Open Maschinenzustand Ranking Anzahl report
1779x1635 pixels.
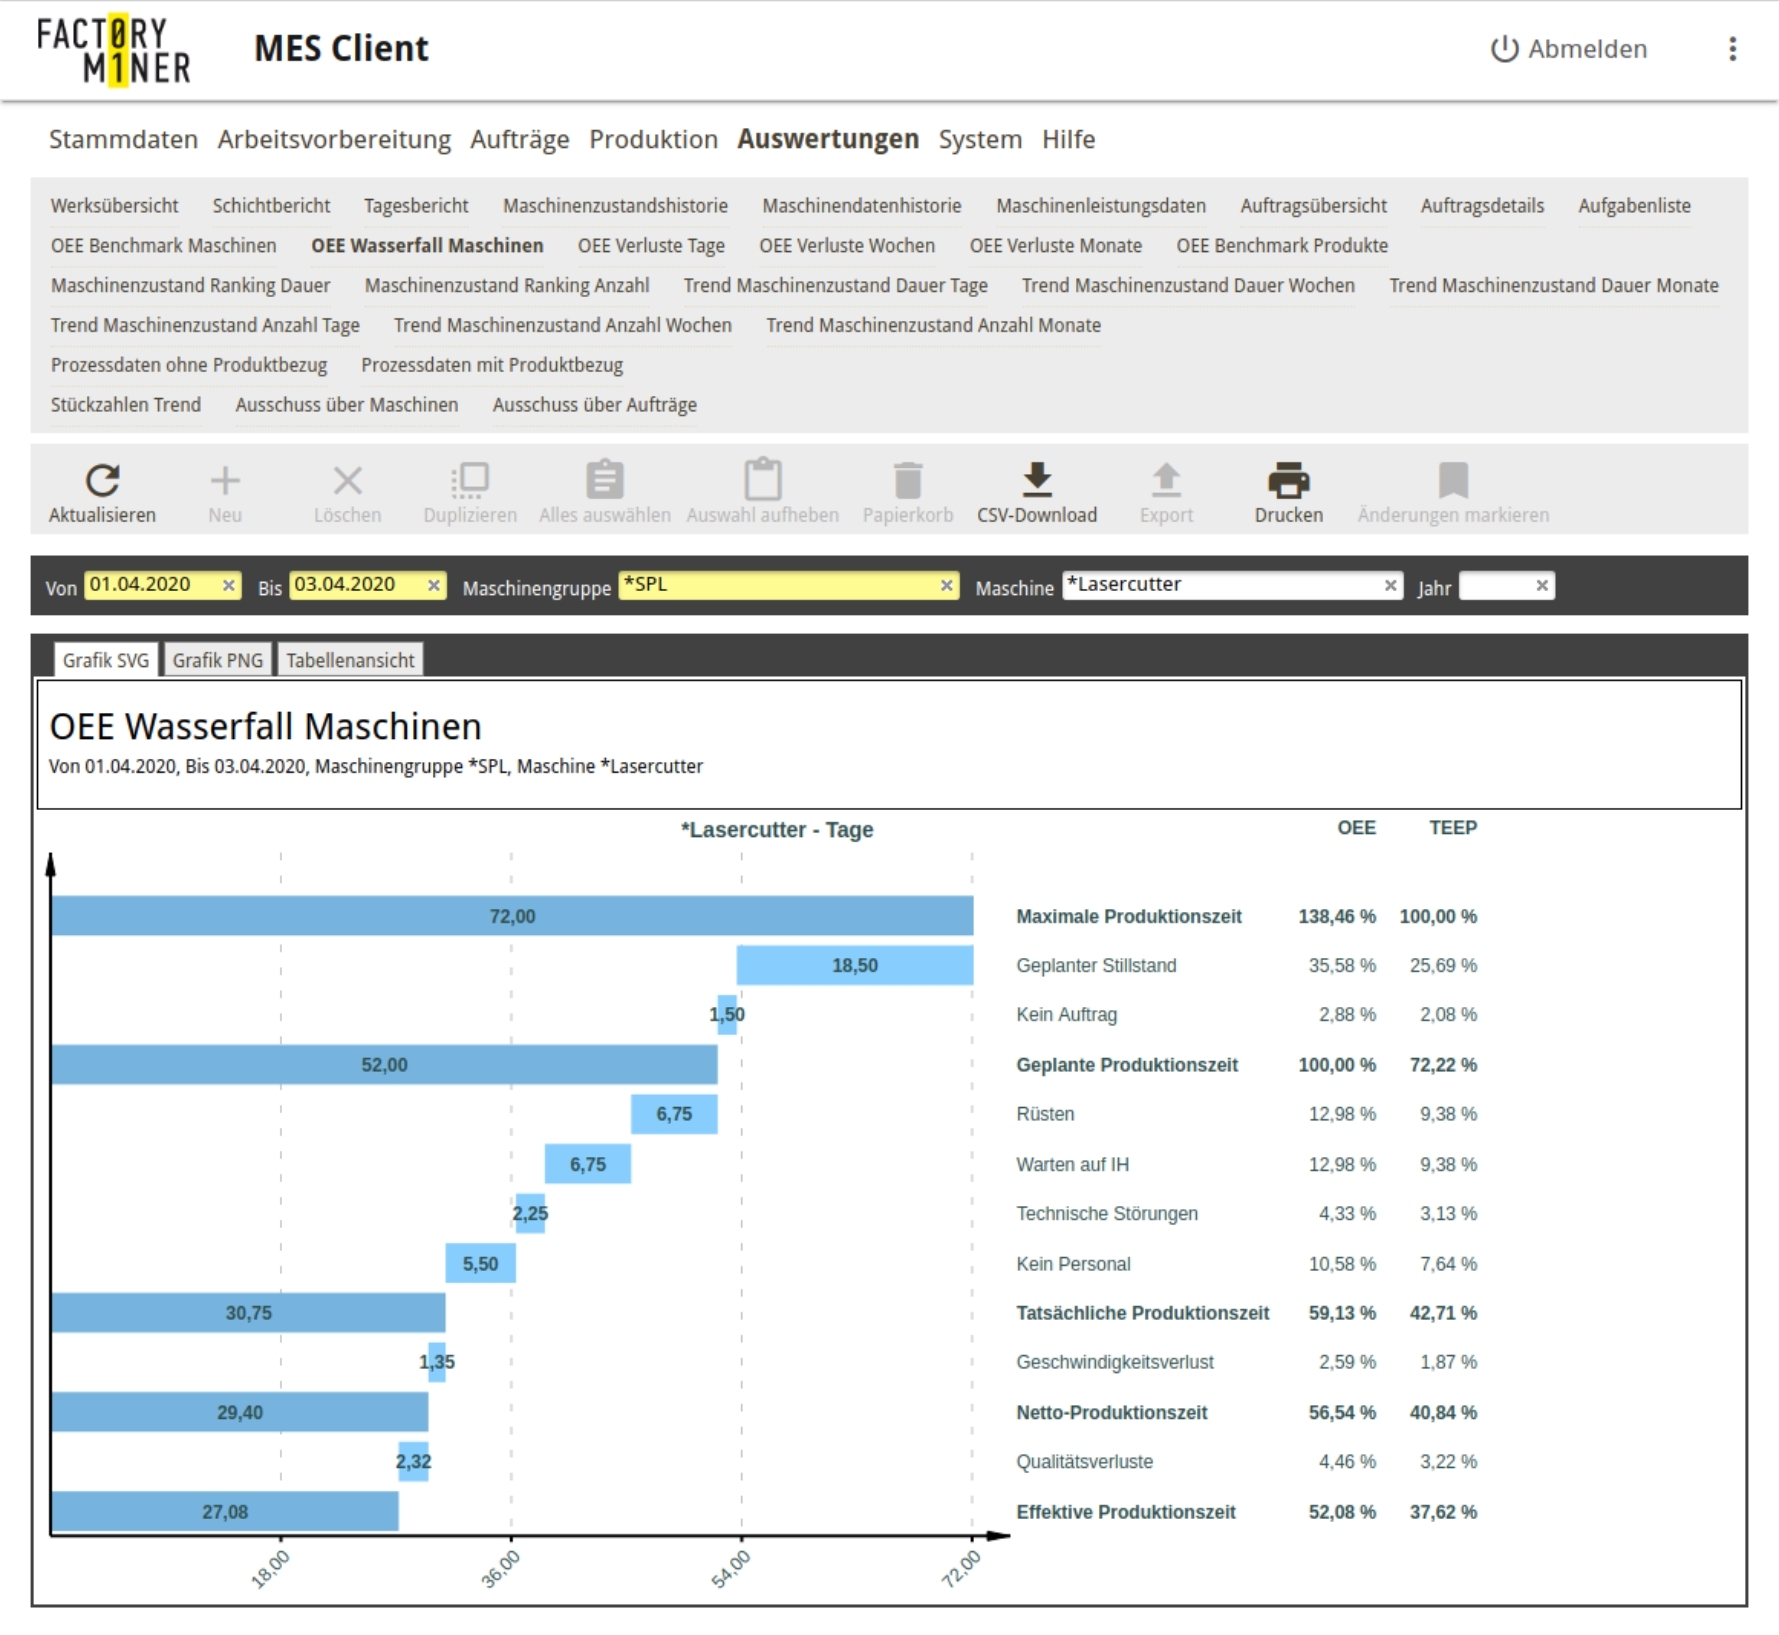click(x=507, y=286)
